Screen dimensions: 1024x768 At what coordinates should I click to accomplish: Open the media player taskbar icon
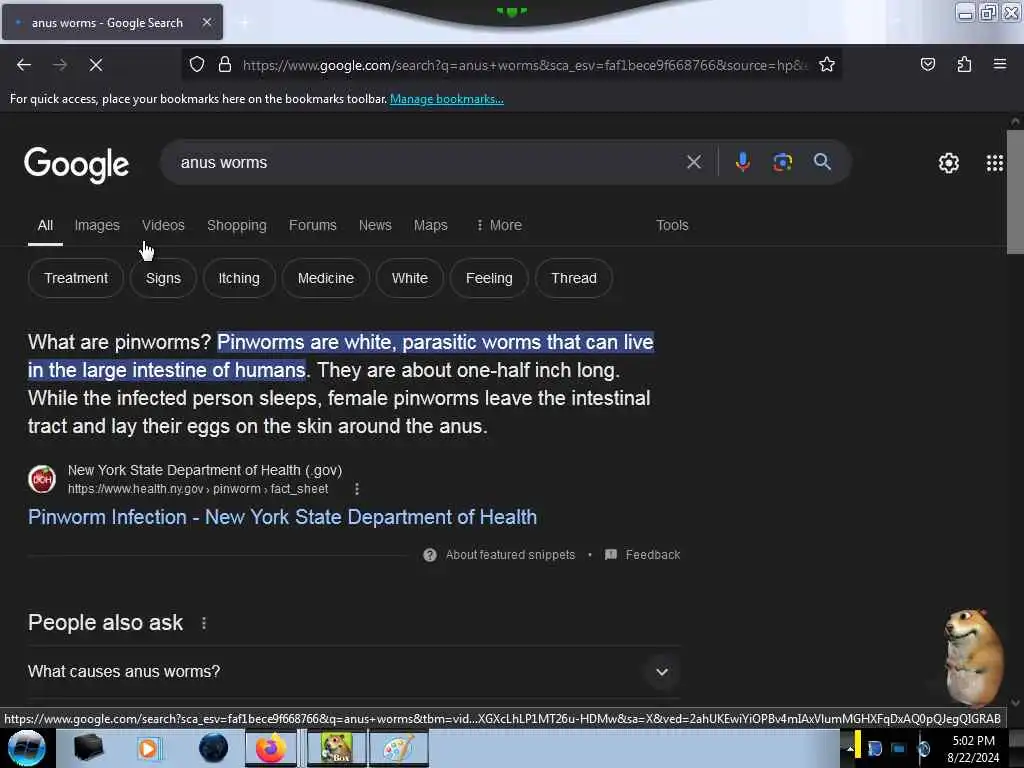149,748
